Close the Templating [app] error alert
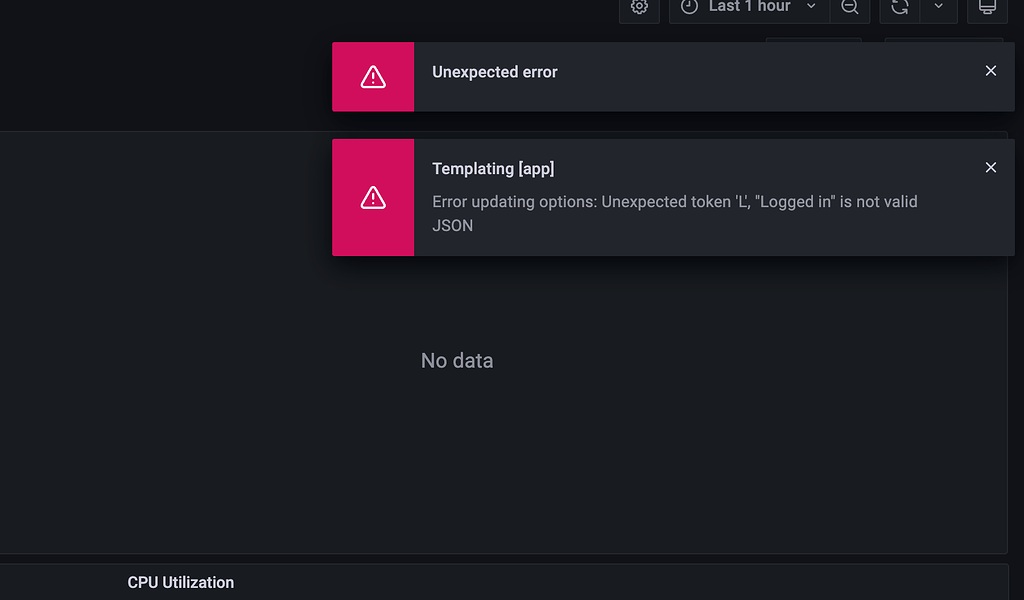This screenshot has width=1024, height=600. tap(991, 168)
